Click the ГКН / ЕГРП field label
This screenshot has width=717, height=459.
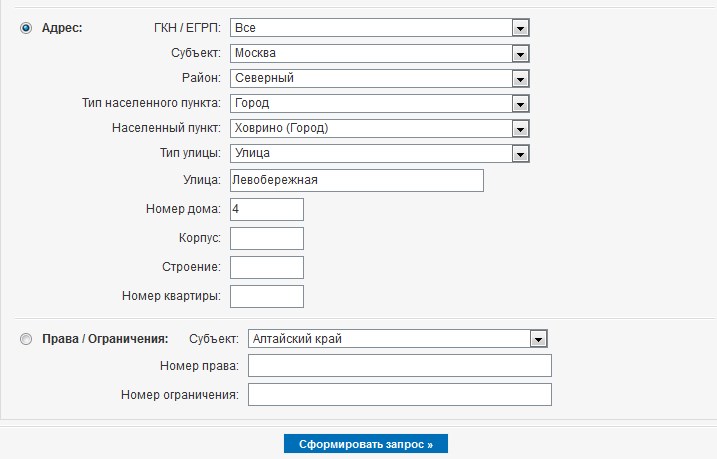(181, 28)
